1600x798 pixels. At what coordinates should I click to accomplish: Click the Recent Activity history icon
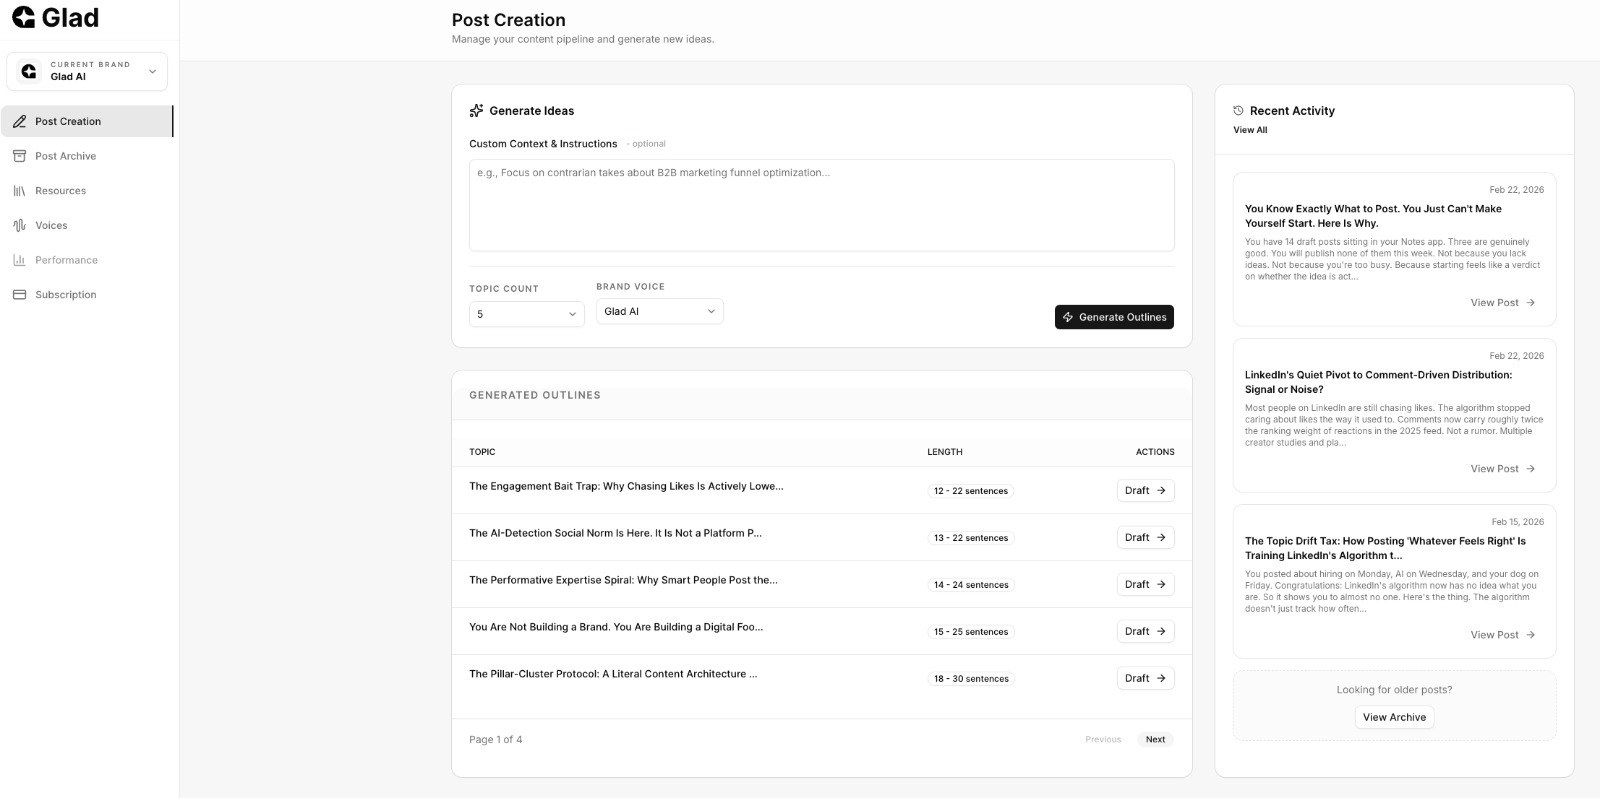pos(1238,111)
